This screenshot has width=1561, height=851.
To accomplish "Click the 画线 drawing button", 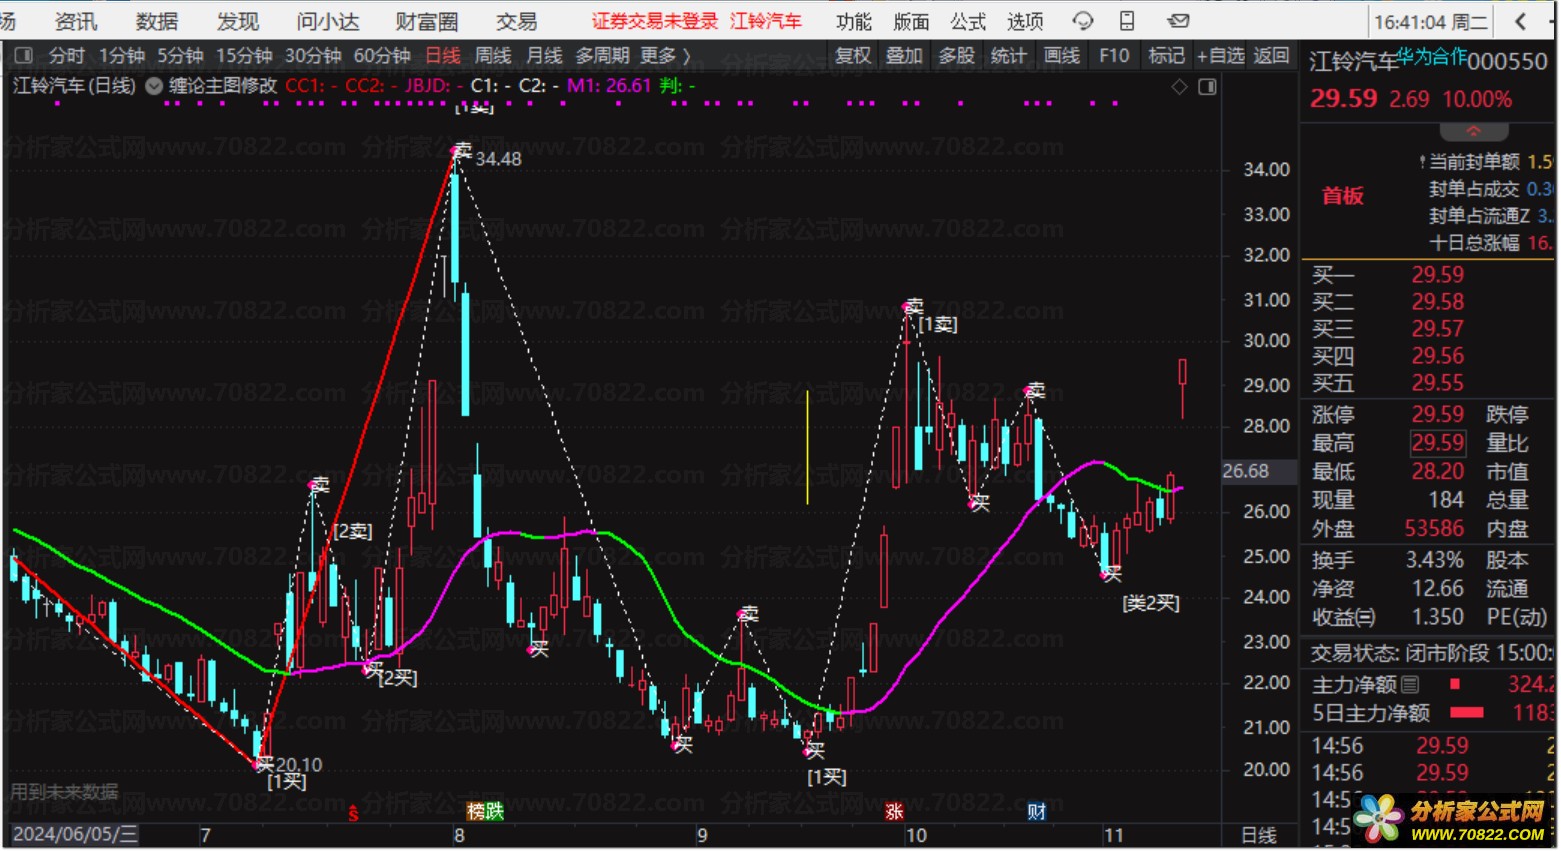I will coord(1061,56).
